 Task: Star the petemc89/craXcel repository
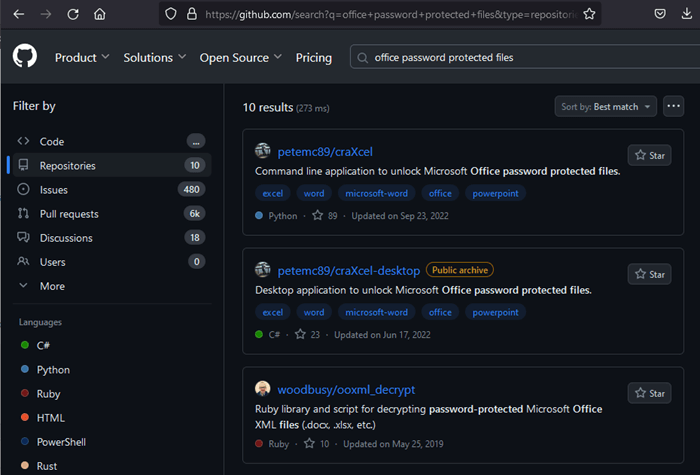649,155
